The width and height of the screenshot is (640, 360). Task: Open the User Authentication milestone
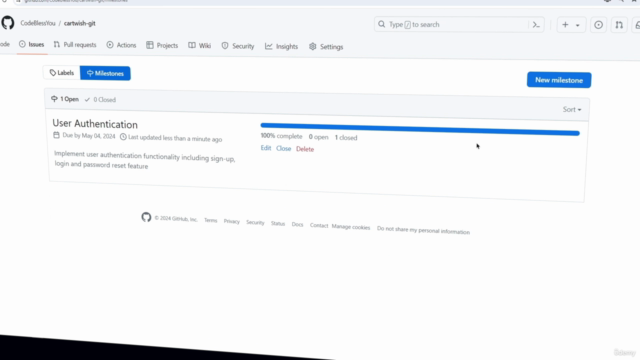[x=95, y=124]
